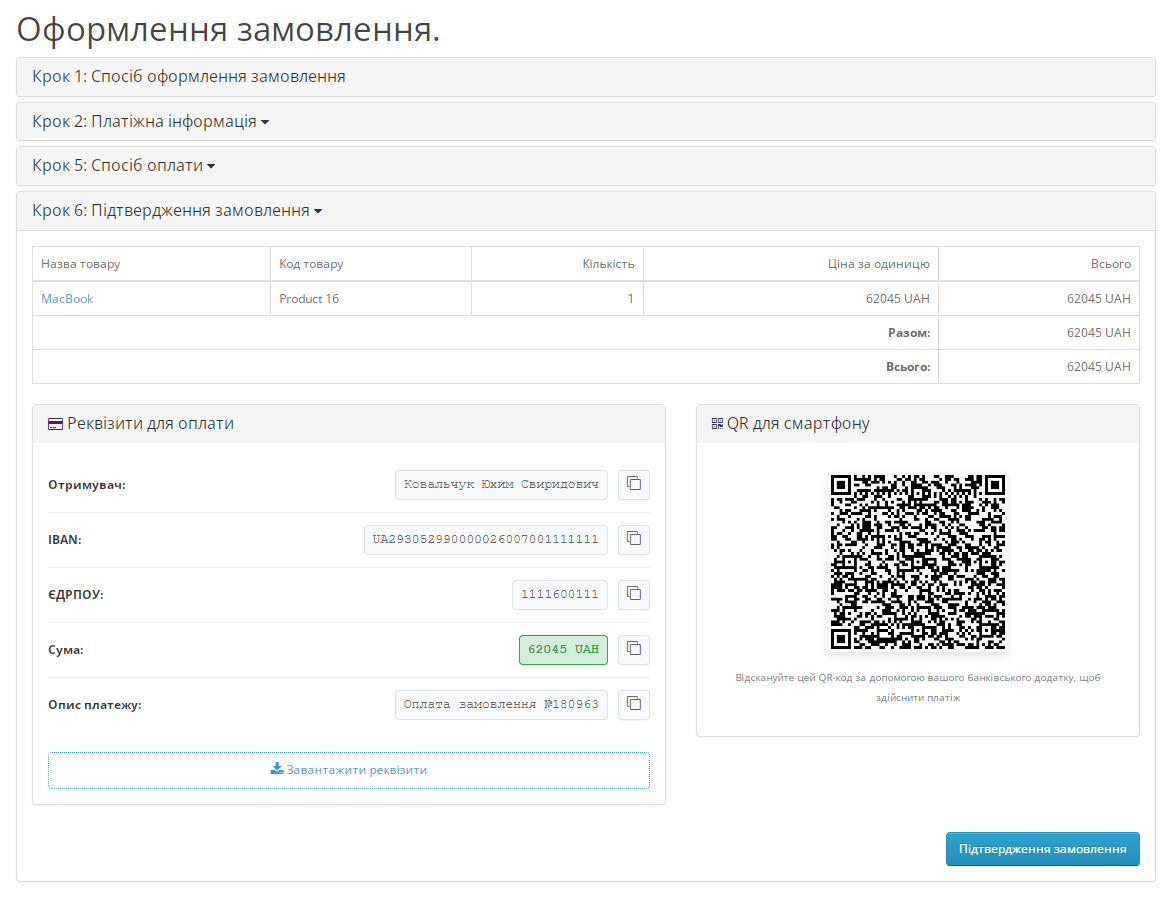The image size is (1170, 903).
Task: Click the QR icon by QR для смартфону
Action: click(717, 424)
